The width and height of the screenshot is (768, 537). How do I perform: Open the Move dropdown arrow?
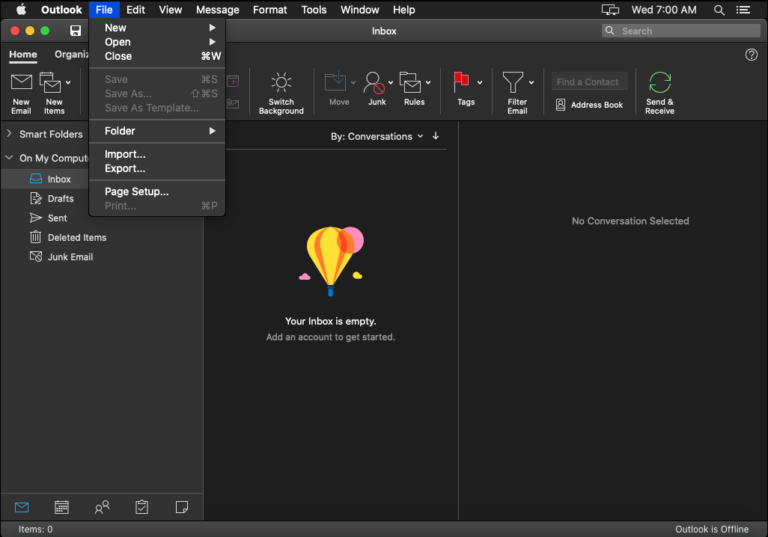coord(353,82)
